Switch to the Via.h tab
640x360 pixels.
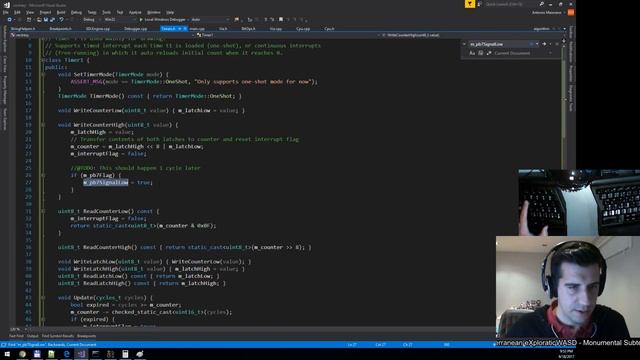pos(223,29)
